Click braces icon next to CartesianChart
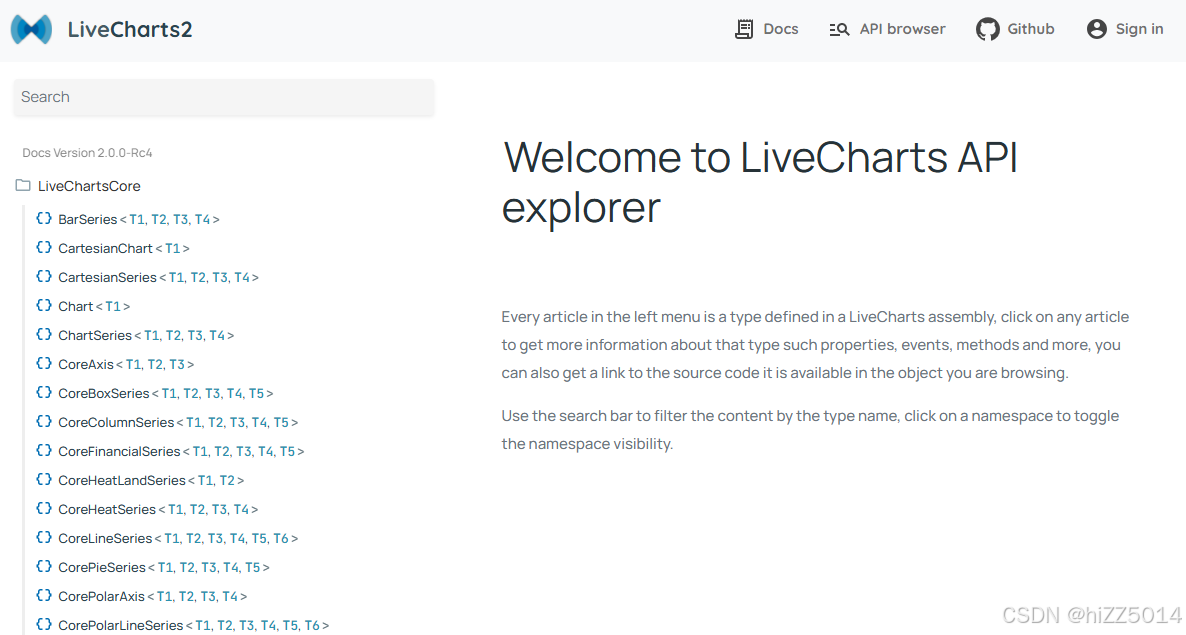The height and width of the screenshot is (635, 1186). point(44,247)
